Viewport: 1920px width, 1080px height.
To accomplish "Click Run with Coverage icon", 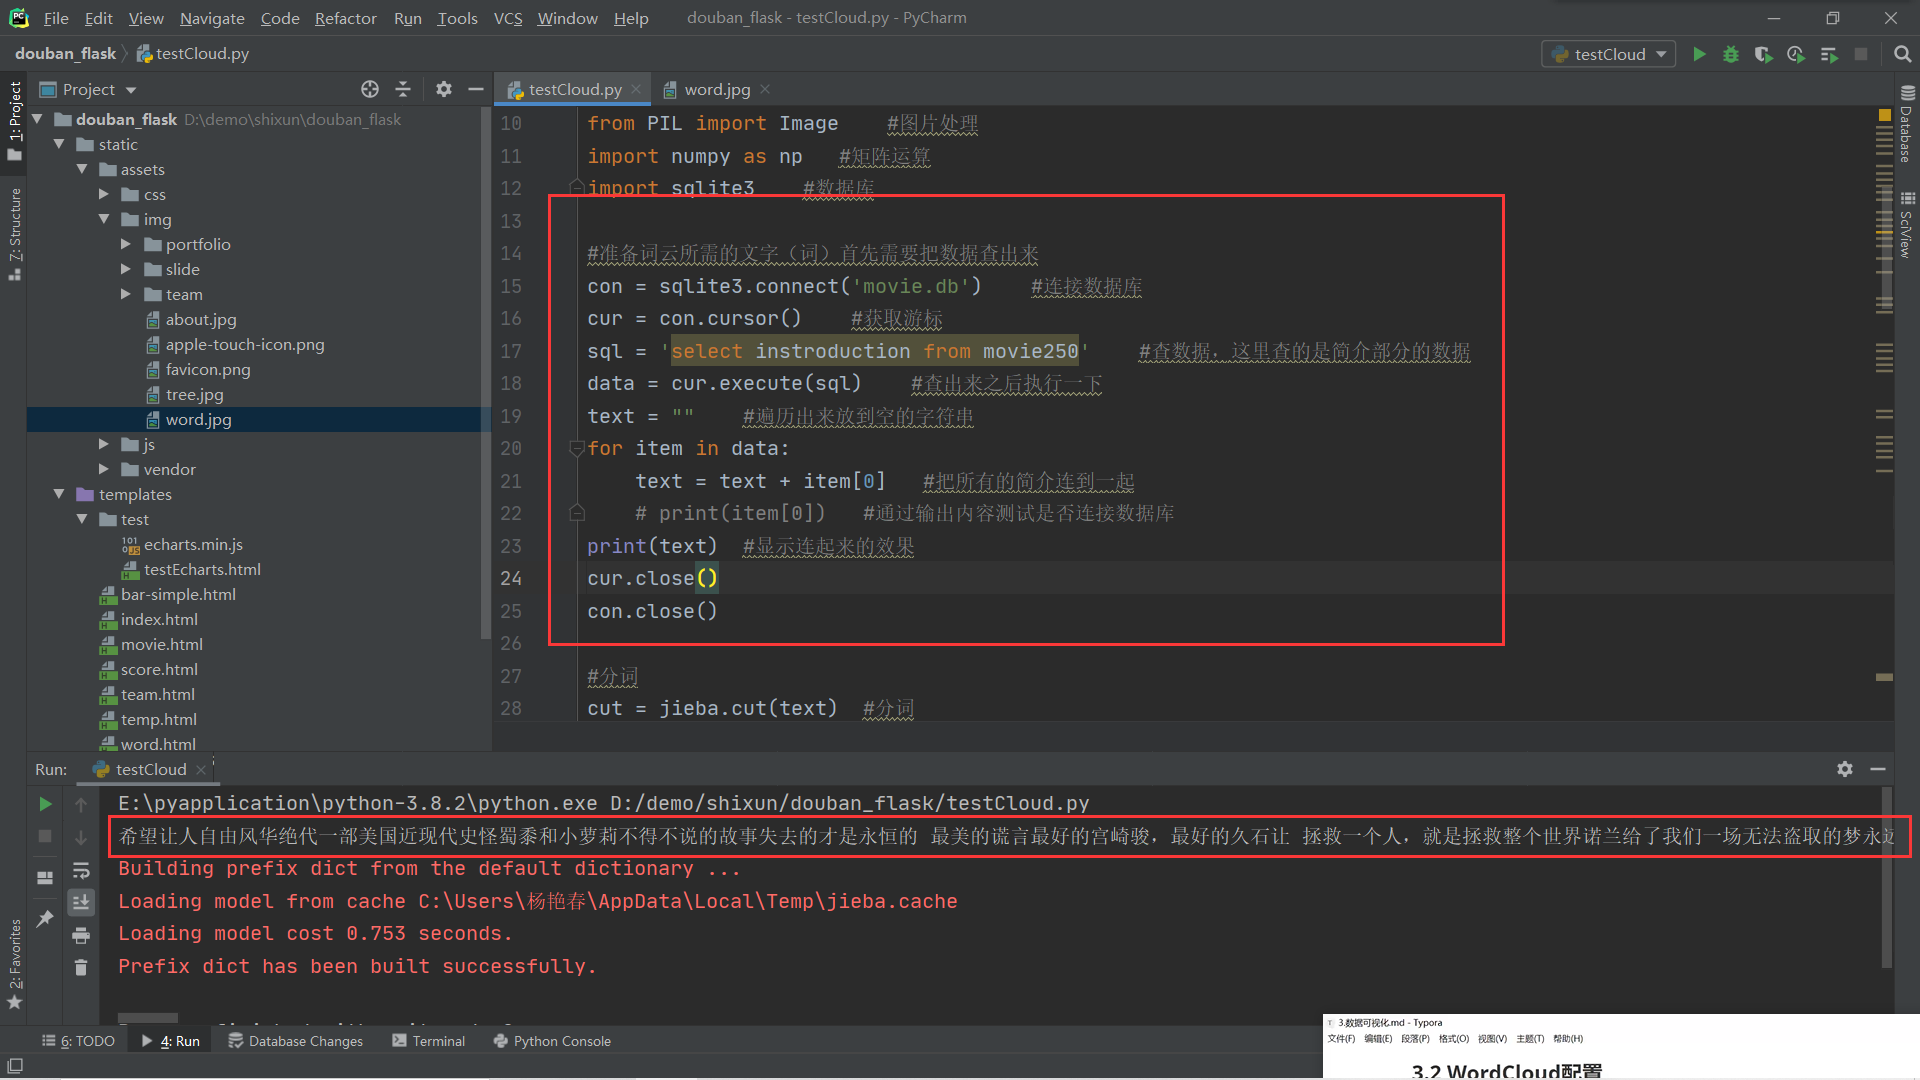I will tap(1763, 54).
